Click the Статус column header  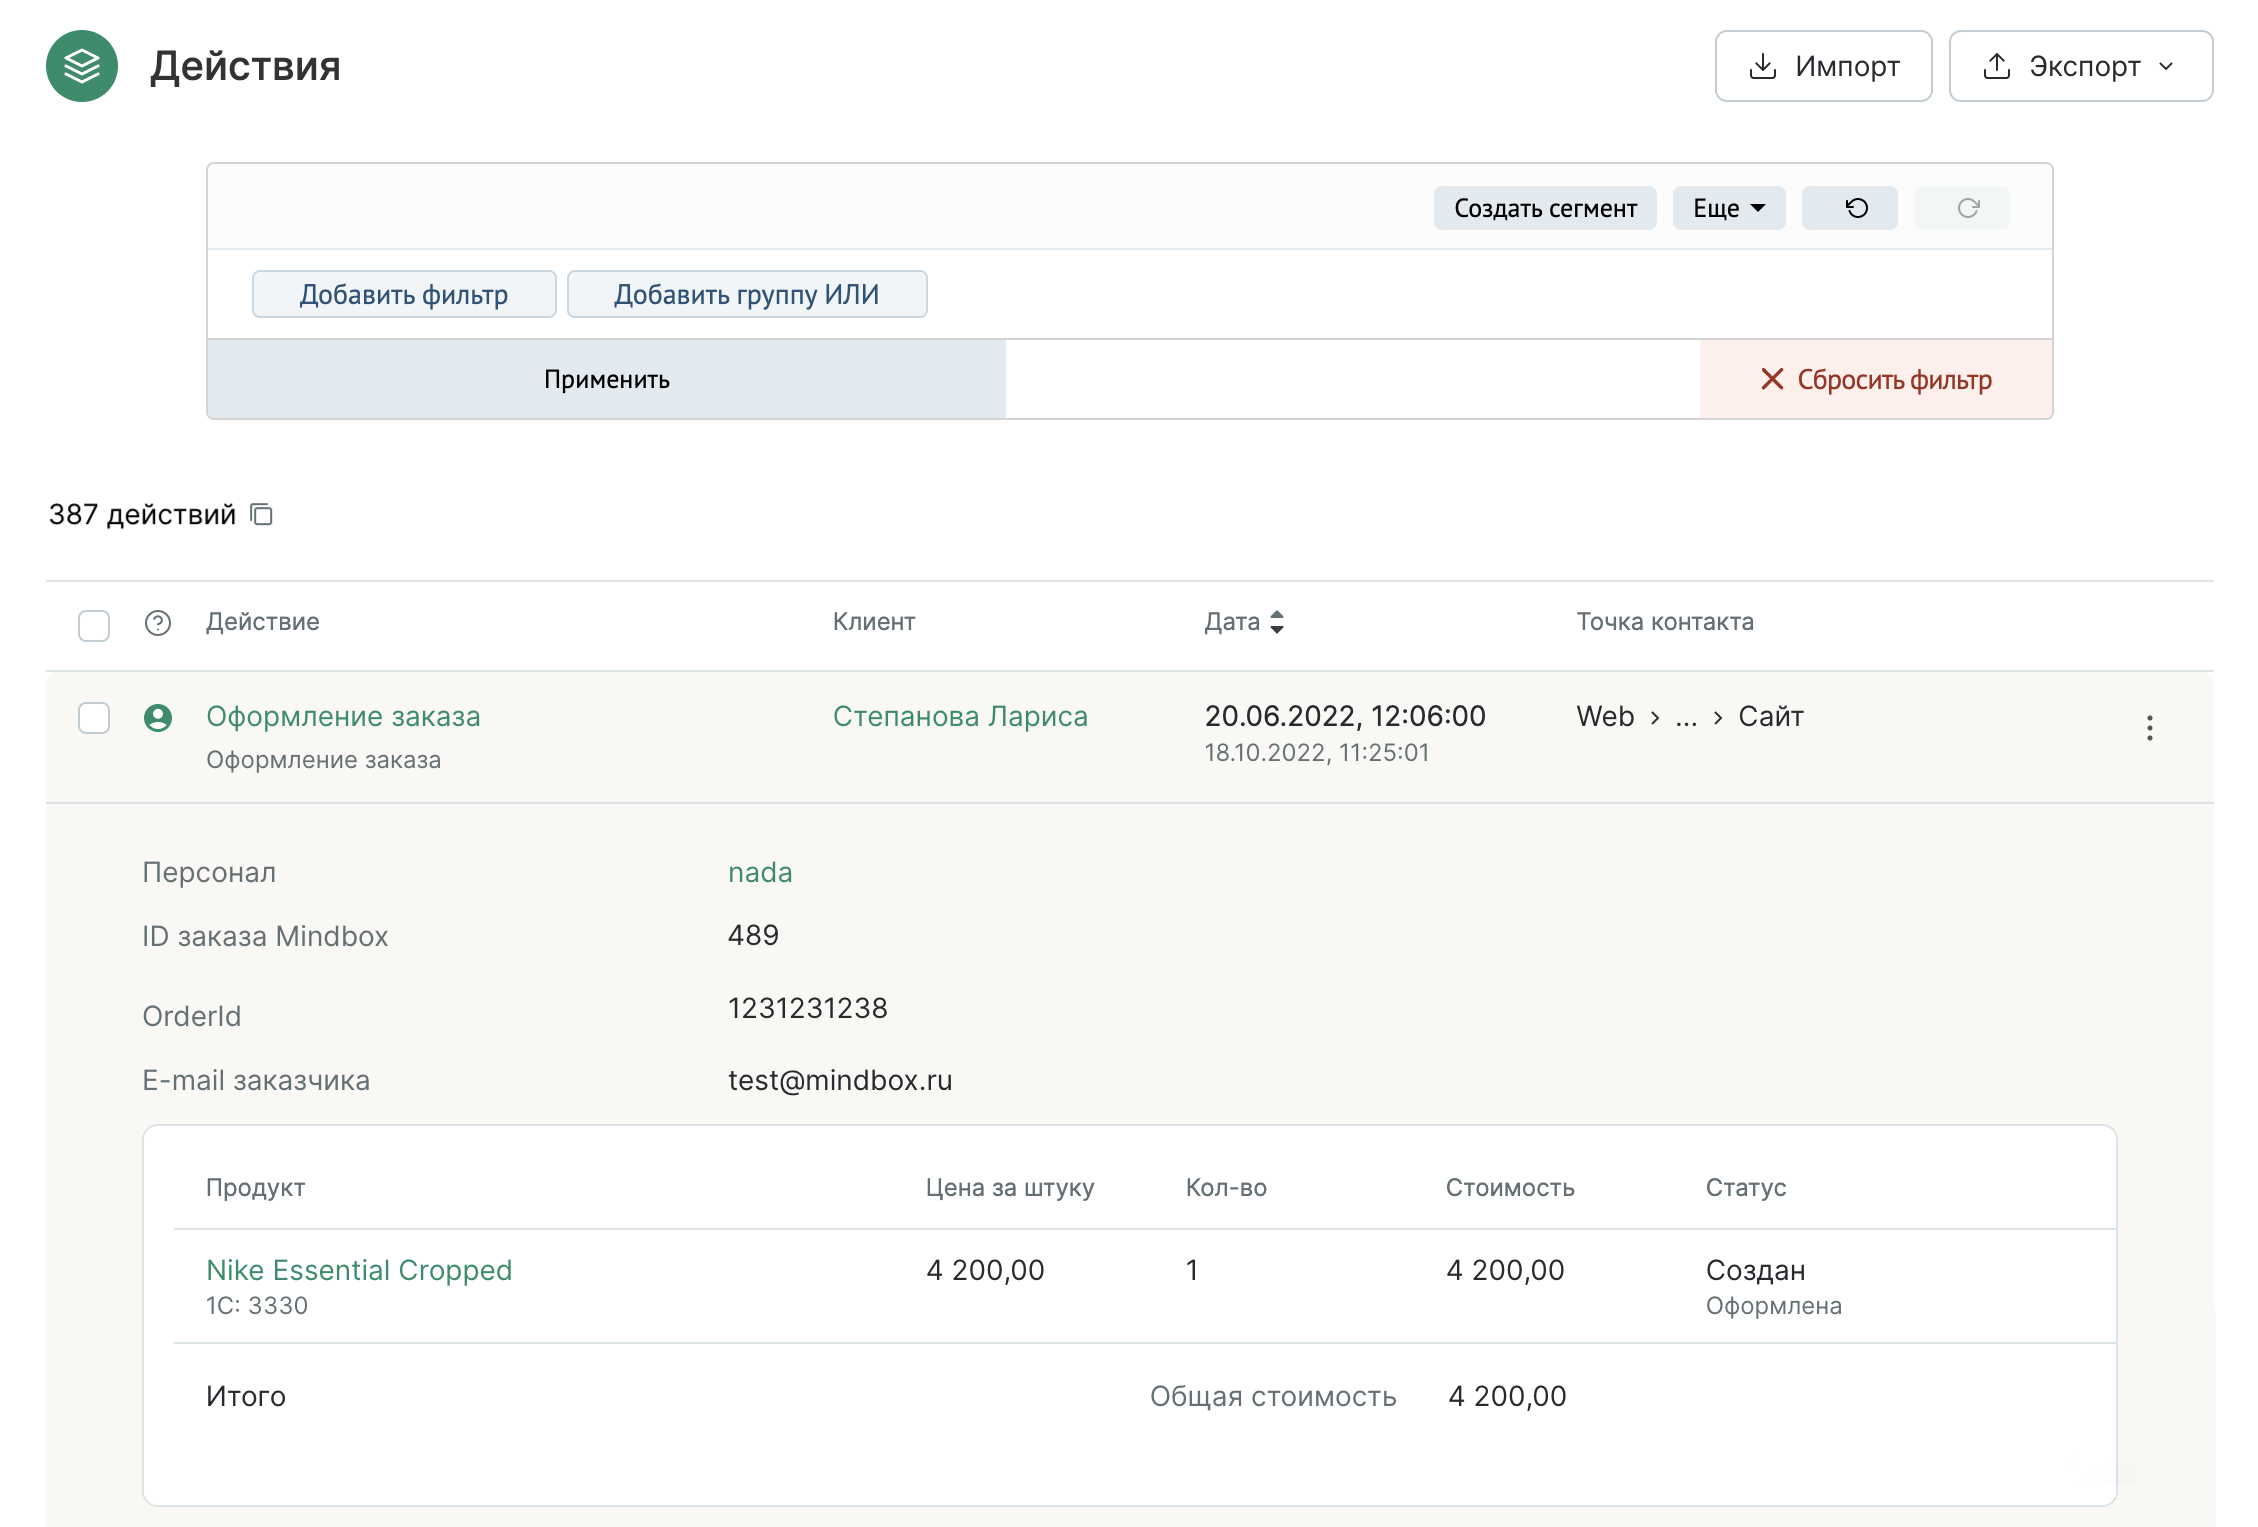(x=1746, y=1188)
